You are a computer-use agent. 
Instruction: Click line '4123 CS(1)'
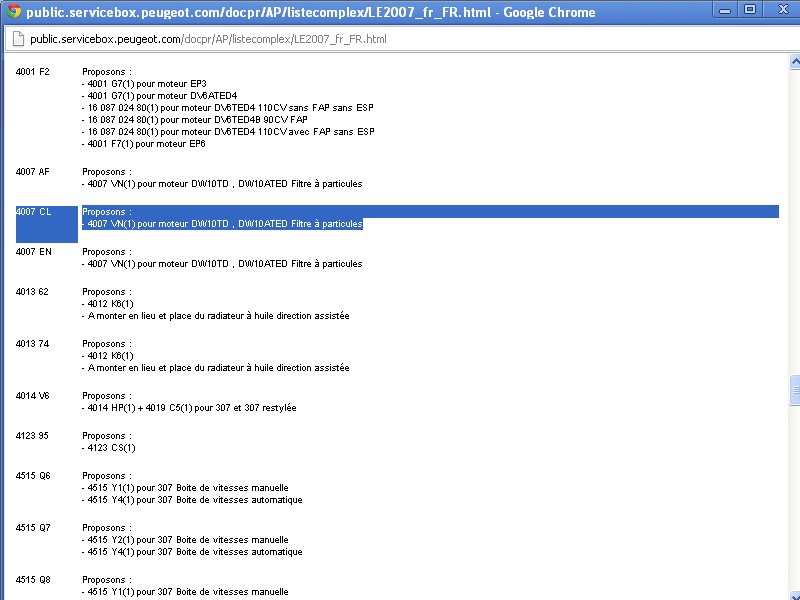[109, 448]
